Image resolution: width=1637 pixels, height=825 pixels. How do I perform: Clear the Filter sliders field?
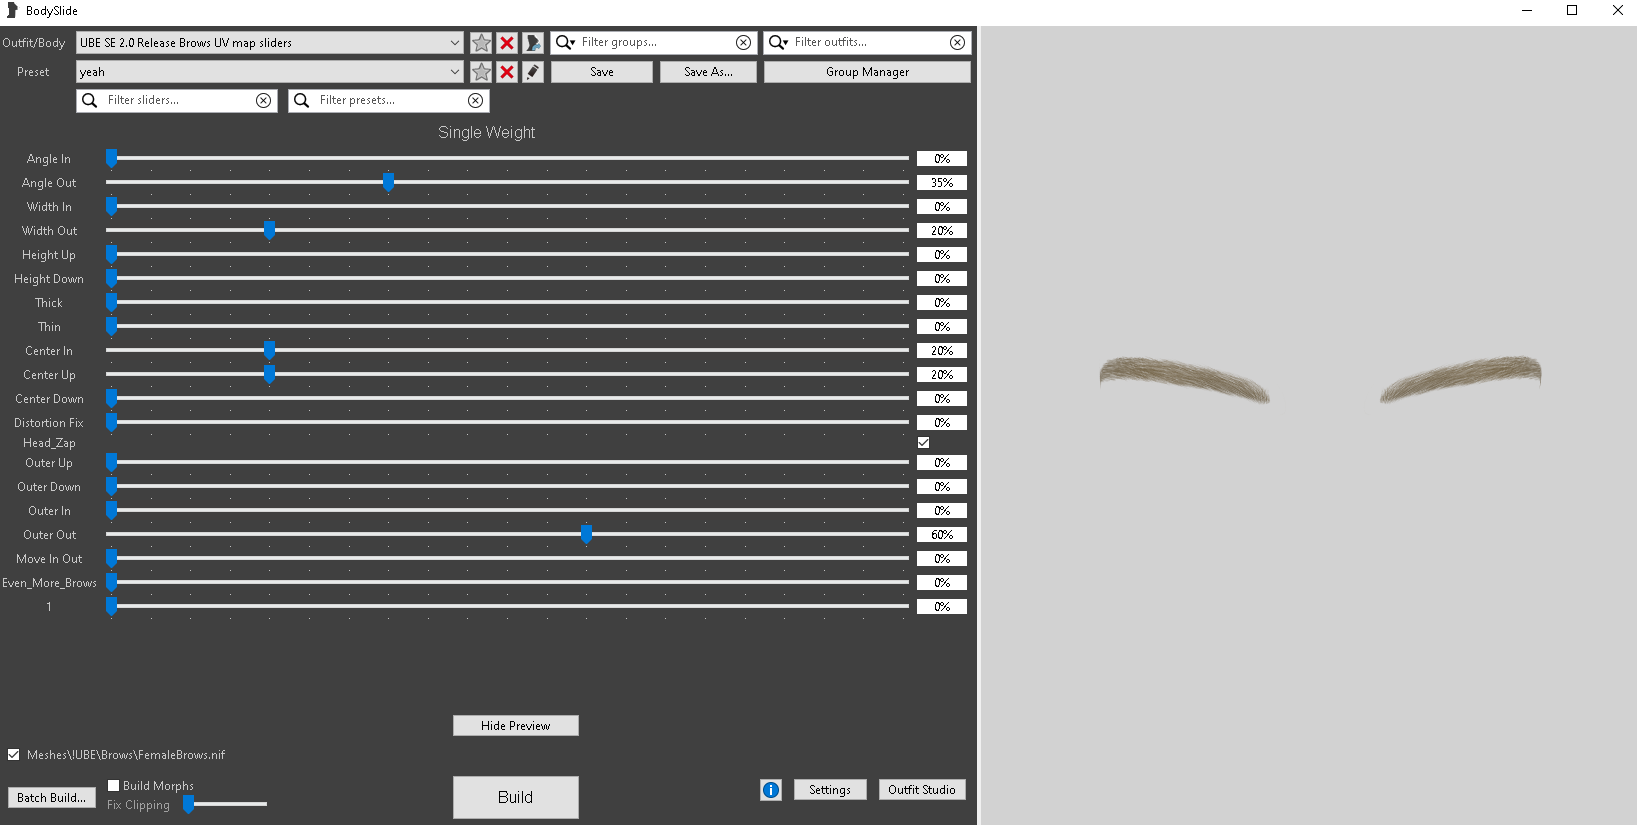point(263,100)
